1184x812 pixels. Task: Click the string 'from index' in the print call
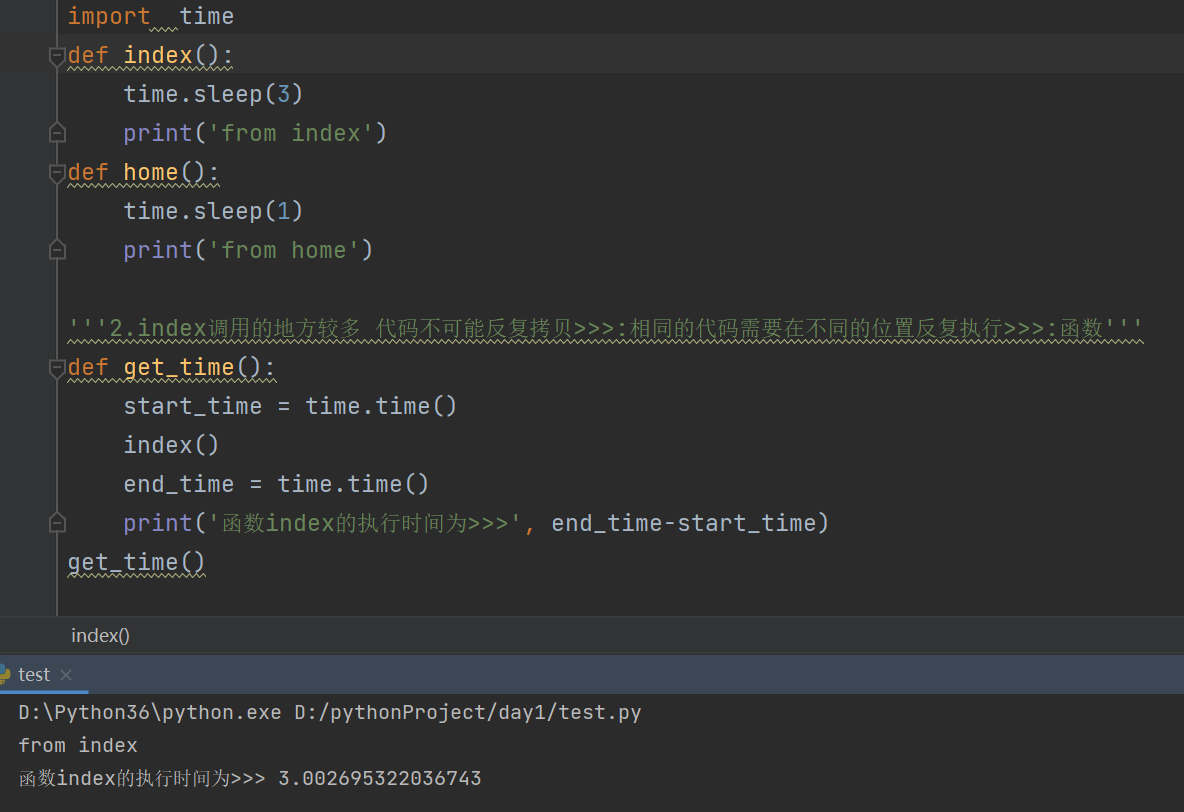click(290, 134)
